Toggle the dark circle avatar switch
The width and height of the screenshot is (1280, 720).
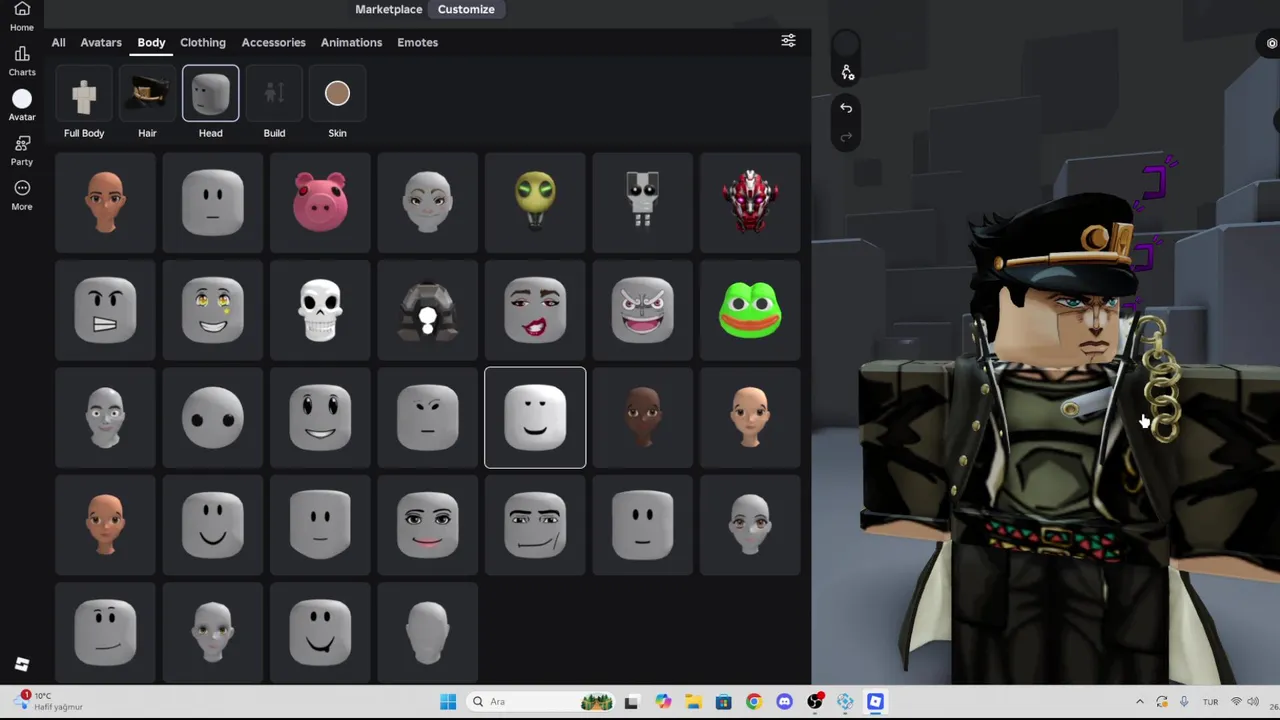coord(846,44)
